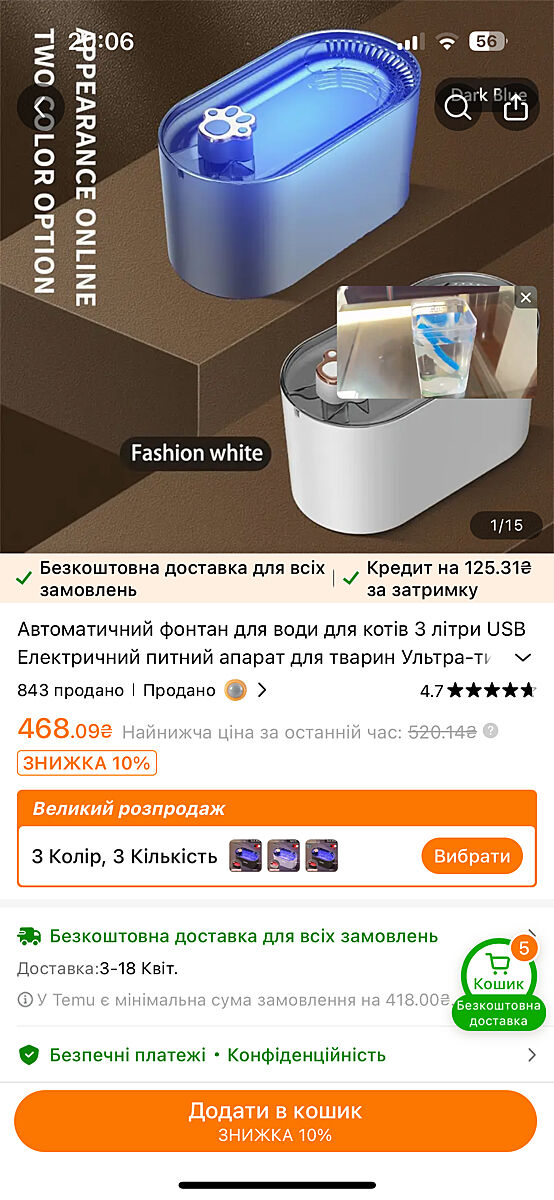554x1200 pixels.
Task: Tap Додати в кошик button
Action: pyautogui.click(x=276, y=1121)
